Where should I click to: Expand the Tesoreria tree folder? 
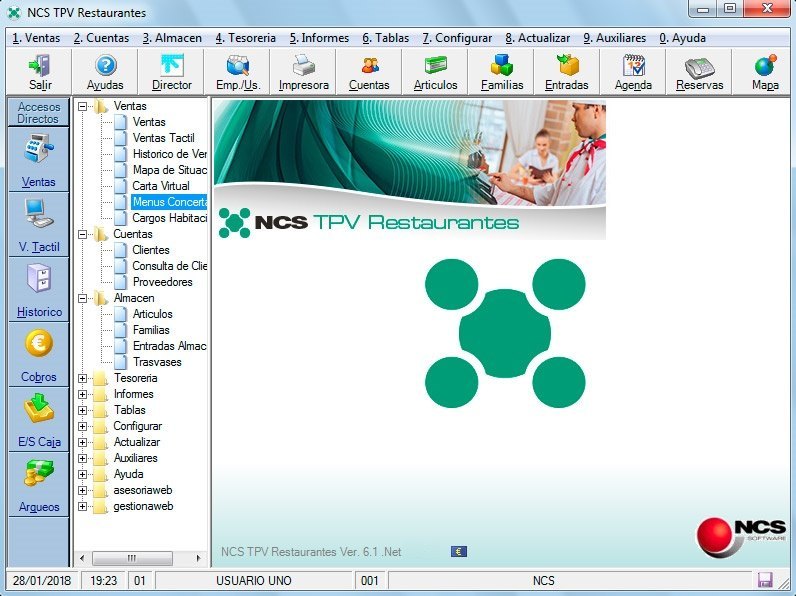tap(83, 378)
